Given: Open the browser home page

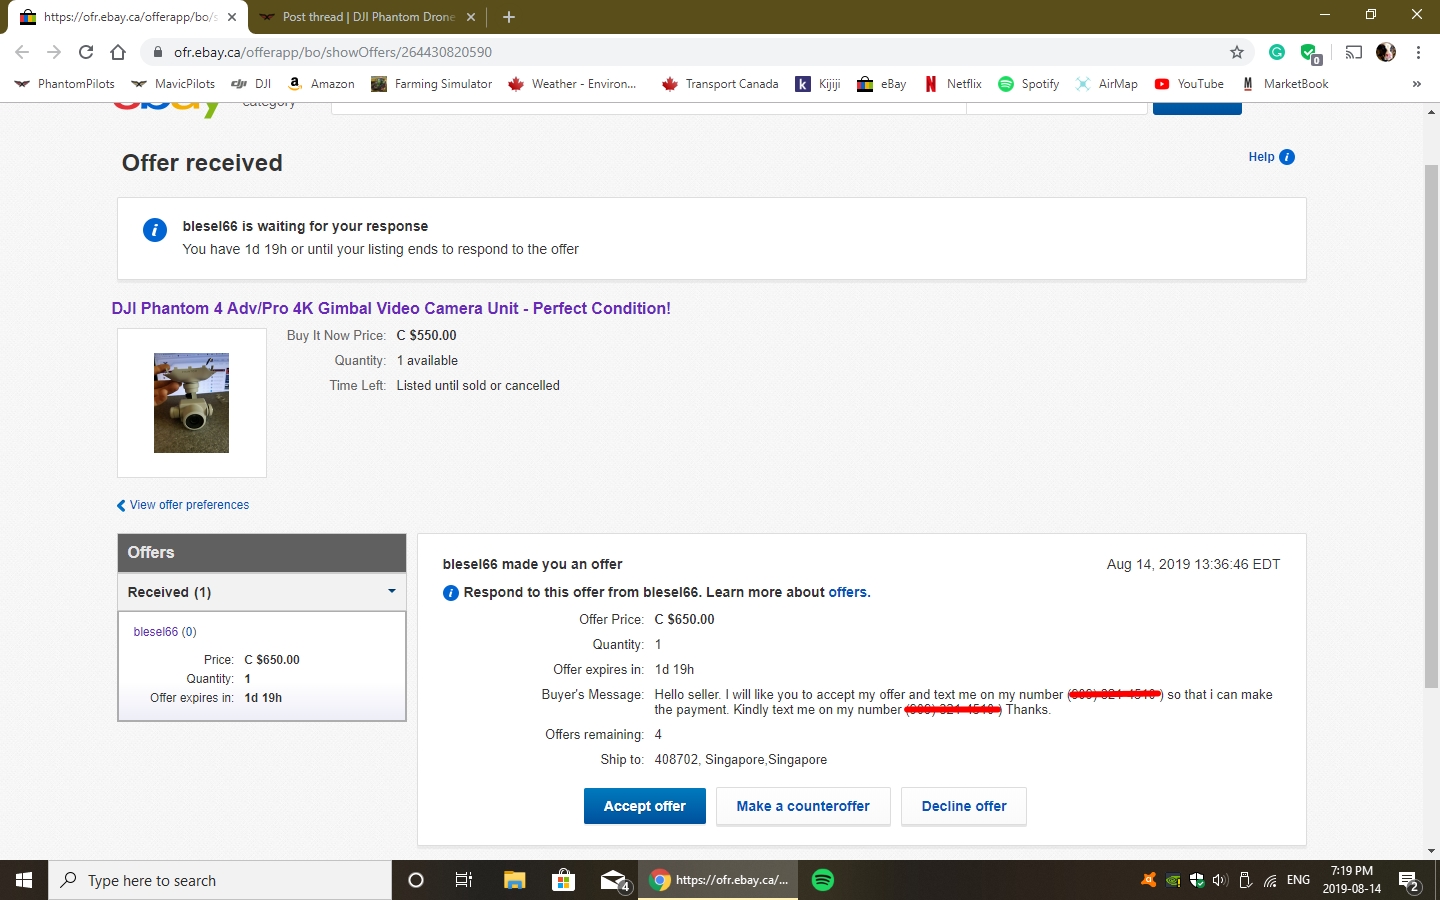Looking at the screenshot, I should point(118,52).
